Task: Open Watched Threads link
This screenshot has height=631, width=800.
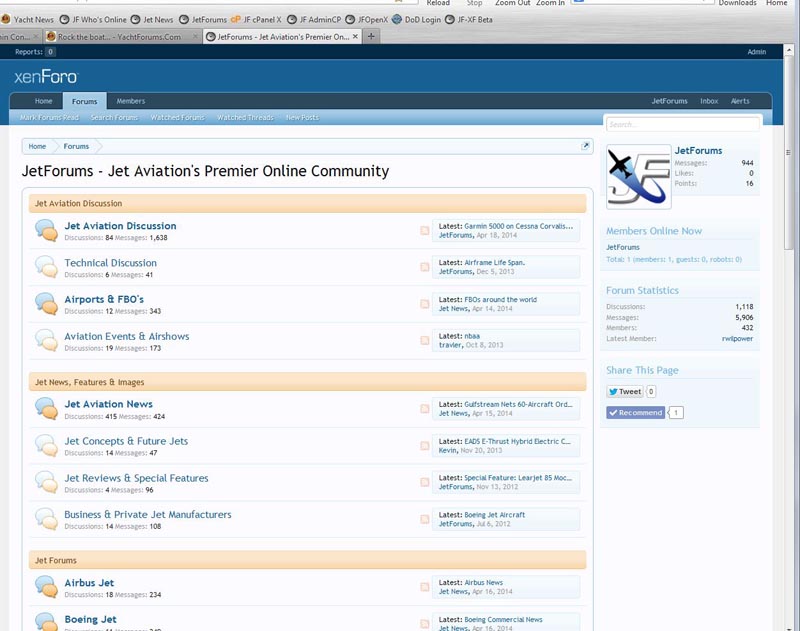Action: pos(245,117)
